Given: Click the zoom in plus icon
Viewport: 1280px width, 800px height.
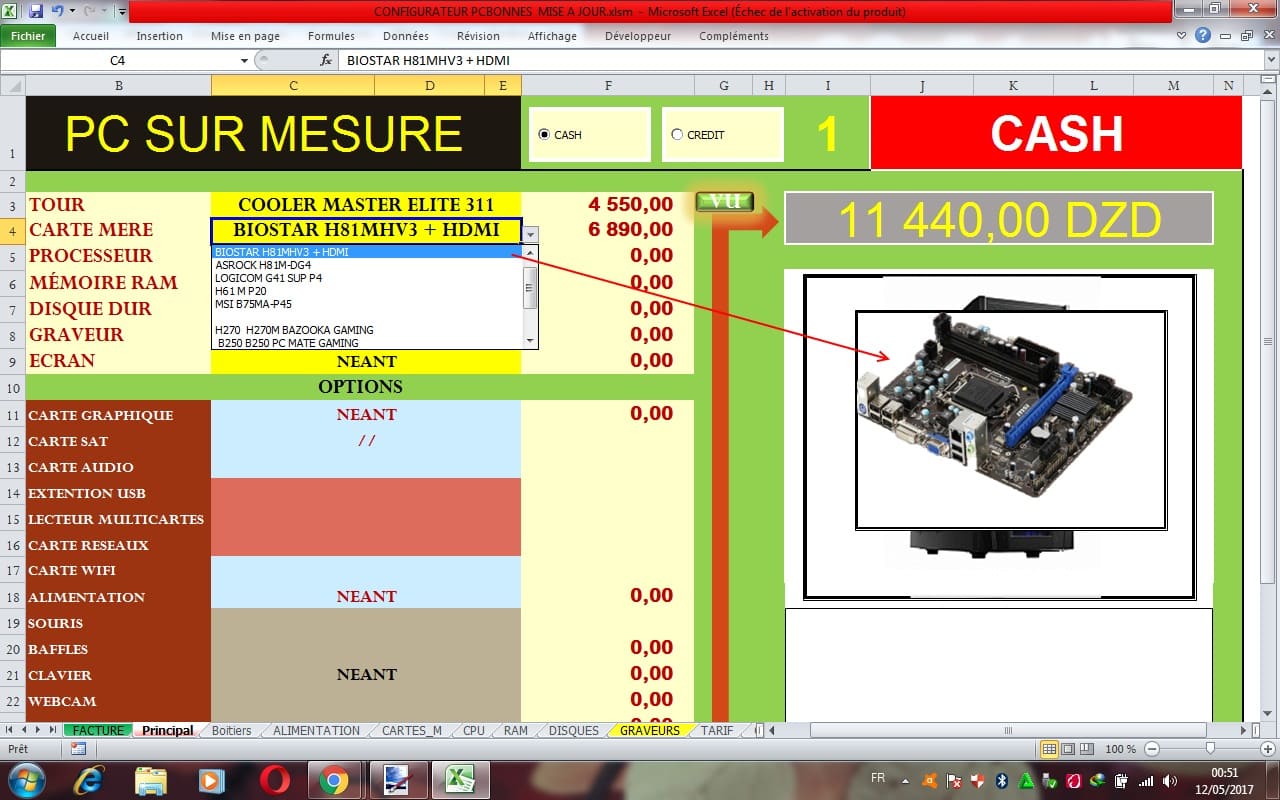Looking at the screenshot, I should pyautogui.click(x=1267, y=749).
